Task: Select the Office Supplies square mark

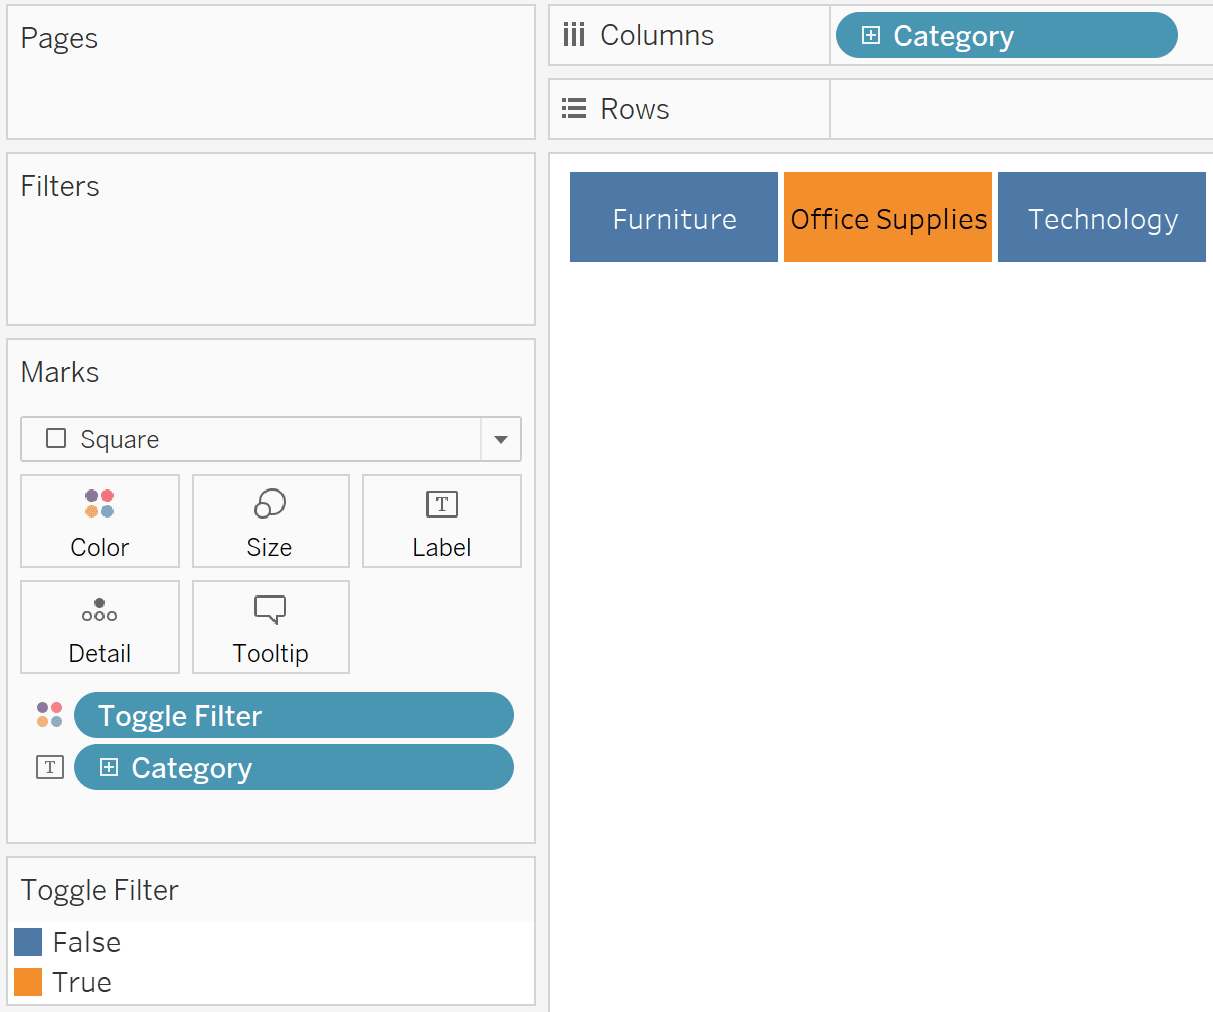Action: coord(888,217)
